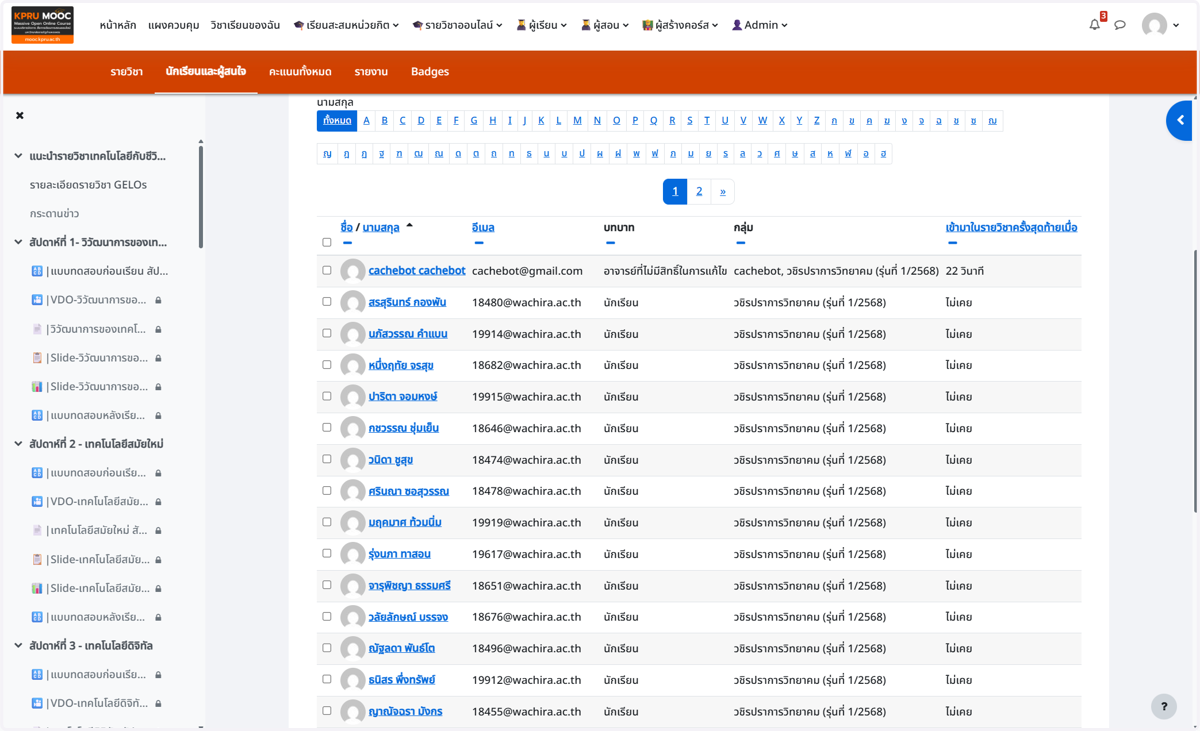Open the ผู้เรียน dropdown menu

541,25
